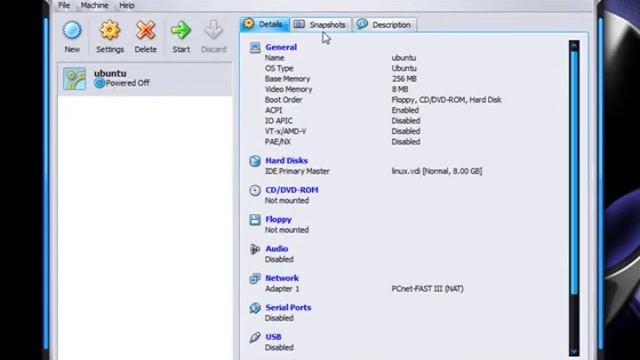Image resolution: width=640 pixels, height=360 pixels.
Task: Click the 'Enabled' ACPI value
Action: coord(405,111)
